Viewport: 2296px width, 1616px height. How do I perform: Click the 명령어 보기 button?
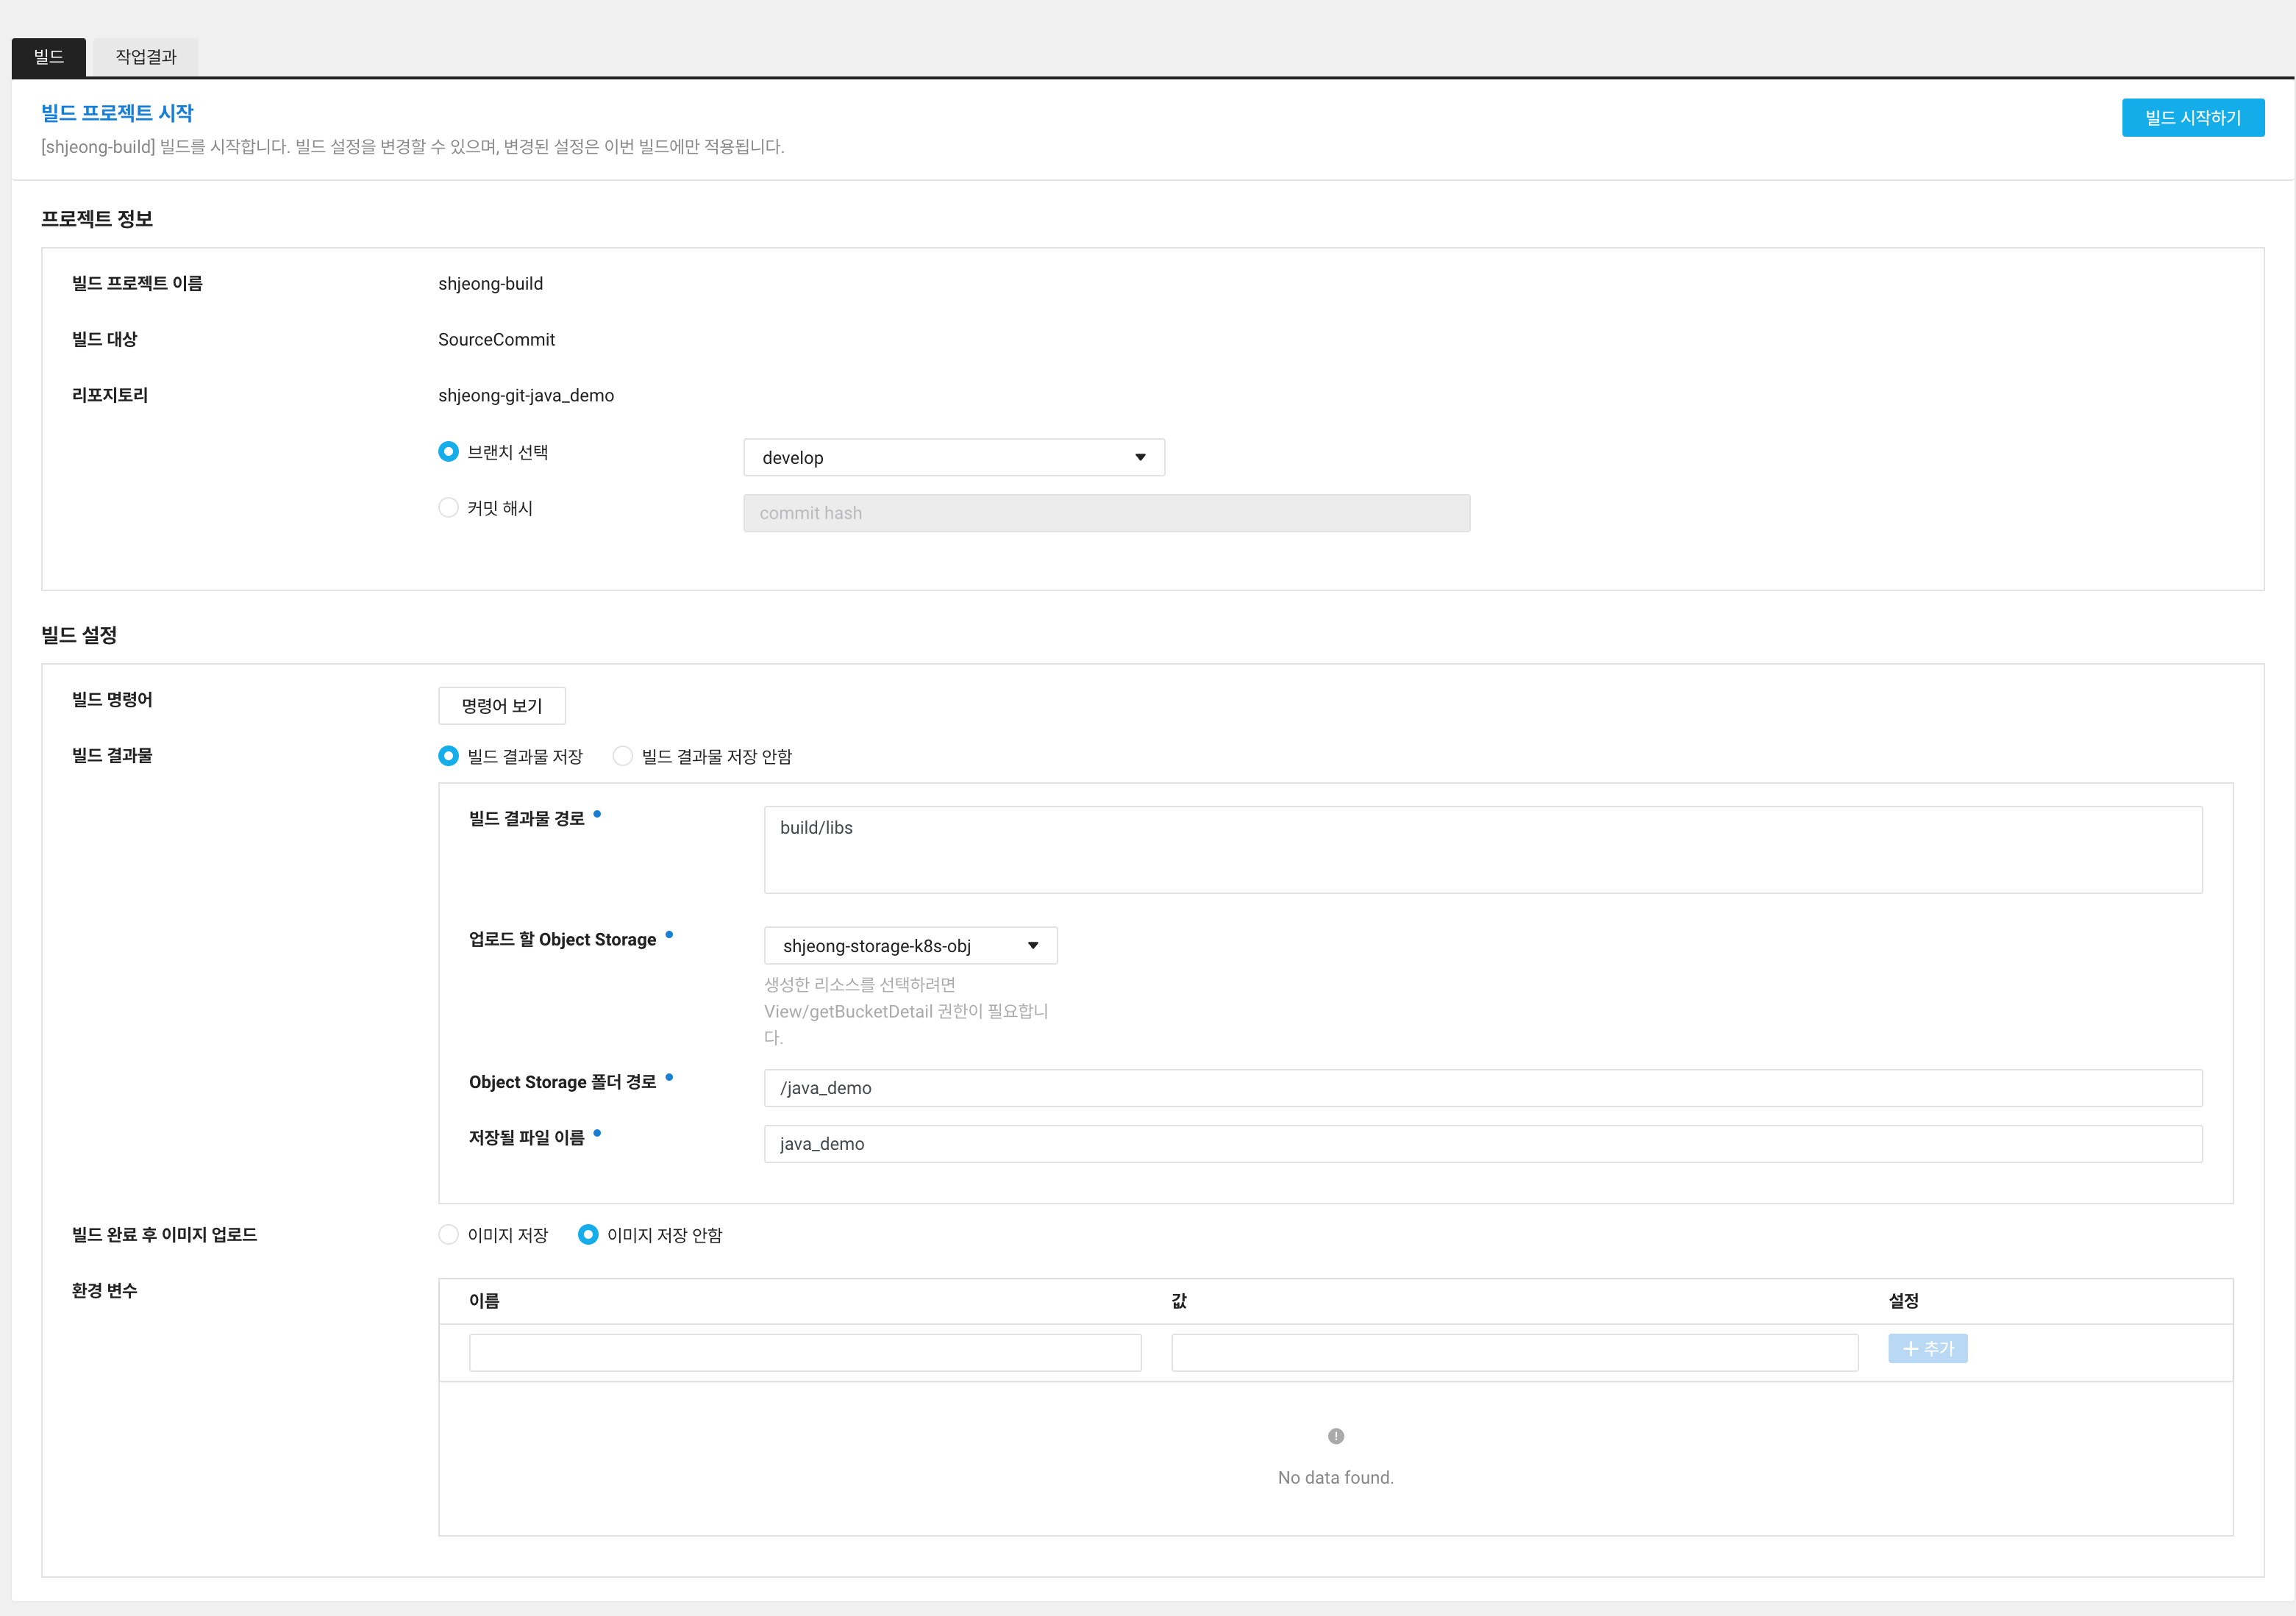(500, 705)
